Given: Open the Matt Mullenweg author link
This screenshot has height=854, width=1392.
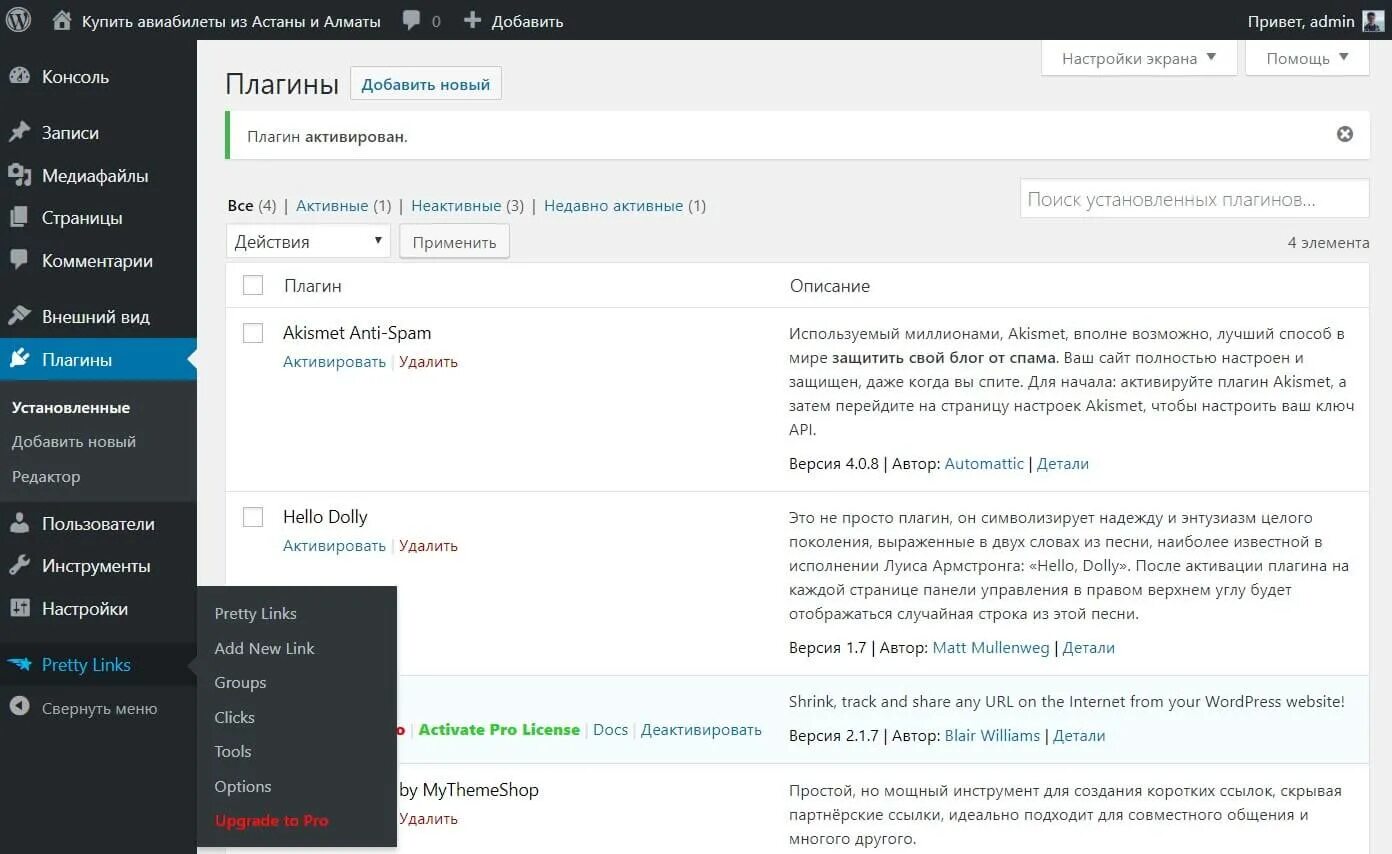Looking at the screenshot, I should coord(991,648).
